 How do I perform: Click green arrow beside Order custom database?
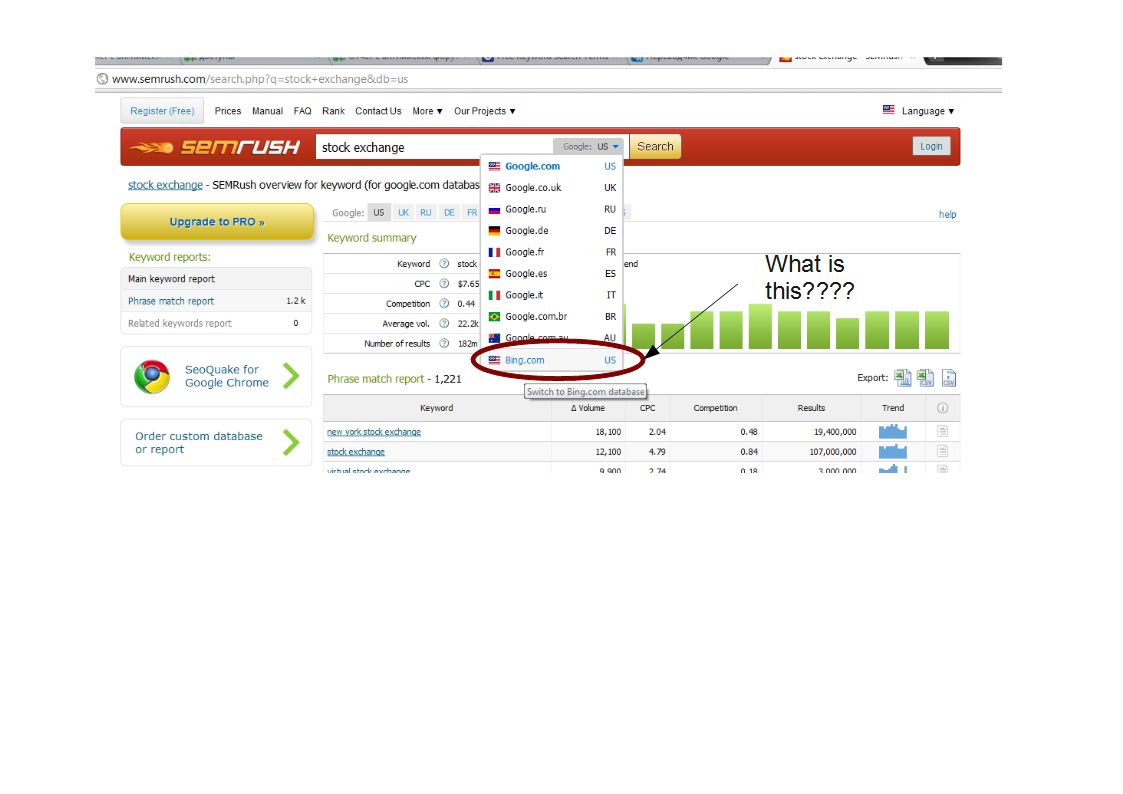point(291,442)
